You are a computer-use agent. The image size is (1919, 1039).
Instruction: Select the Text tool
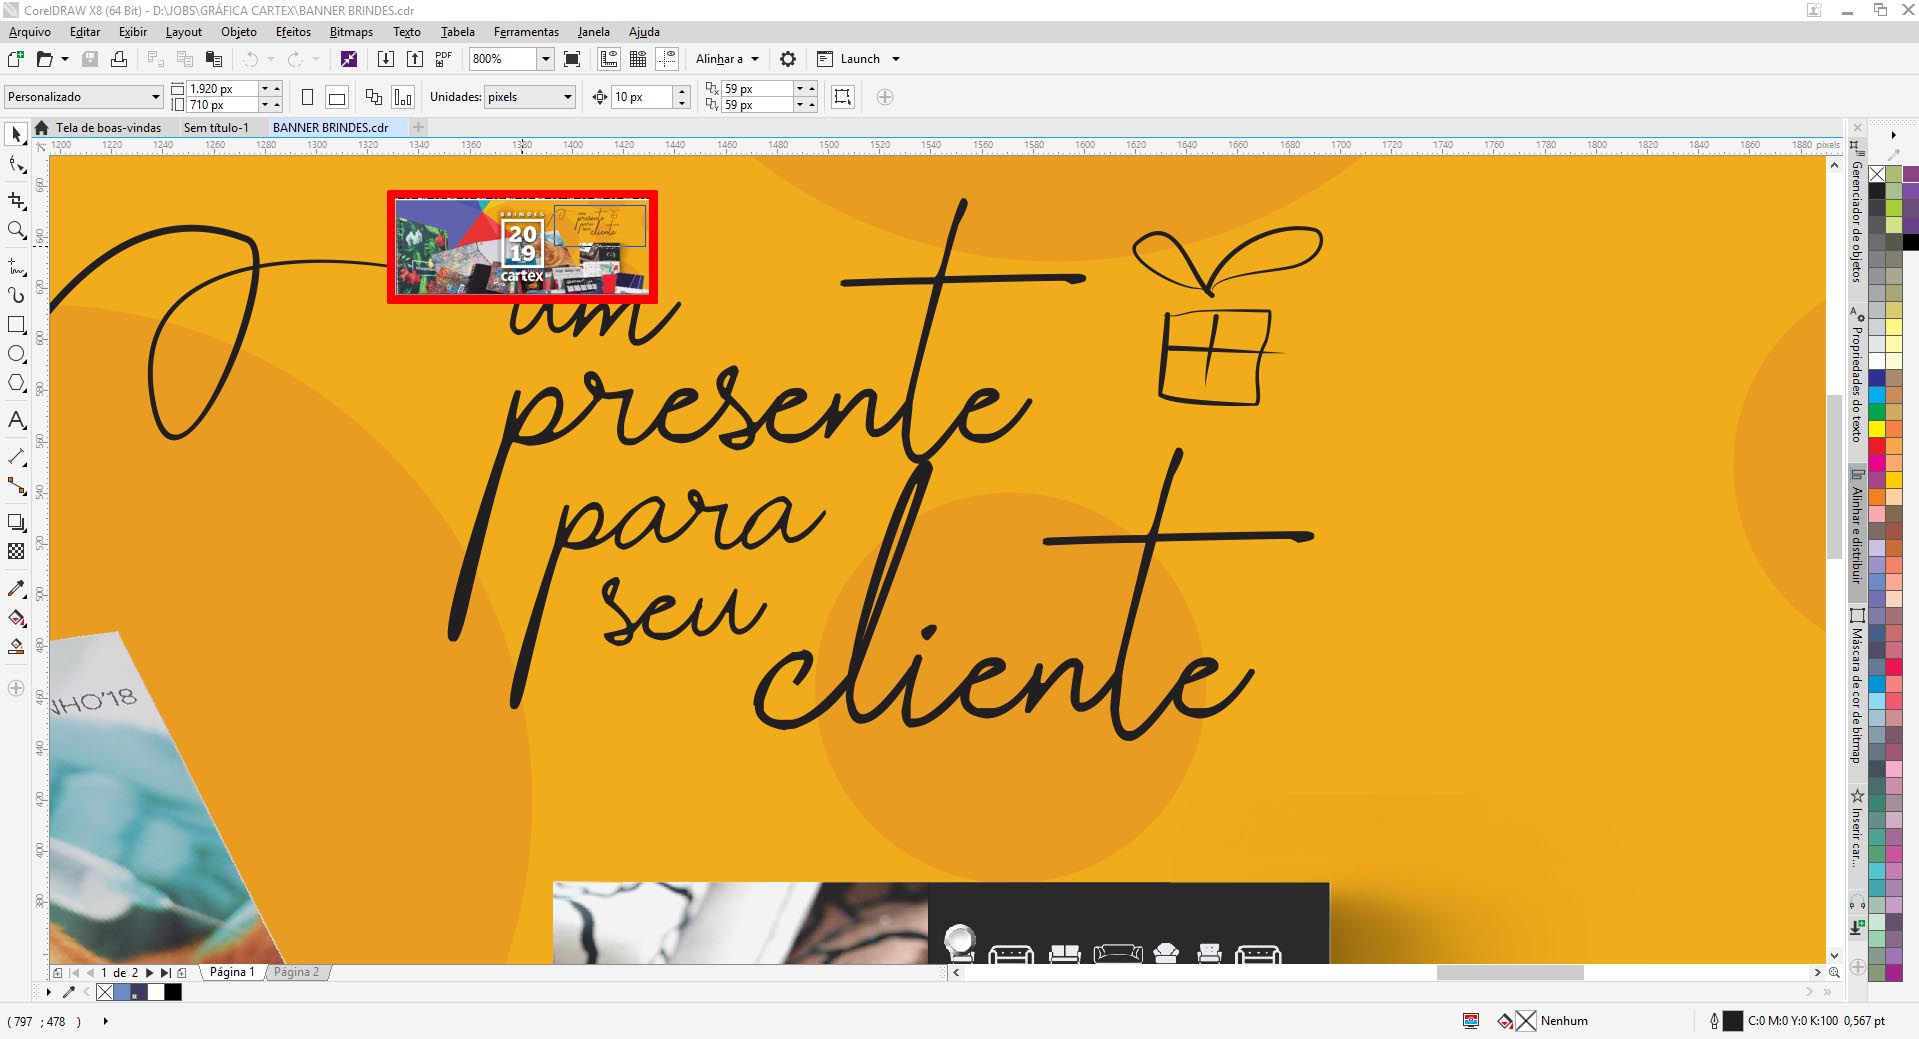16,420
